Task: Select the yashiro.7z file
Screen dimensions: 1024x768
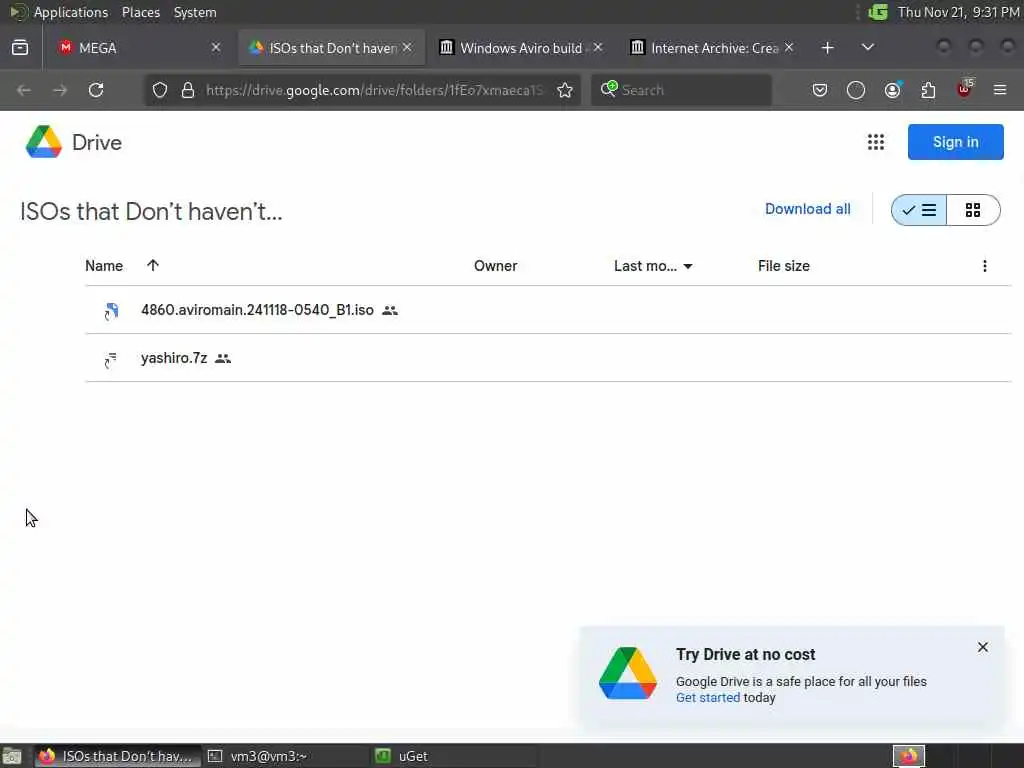Action: coord(548,359)
